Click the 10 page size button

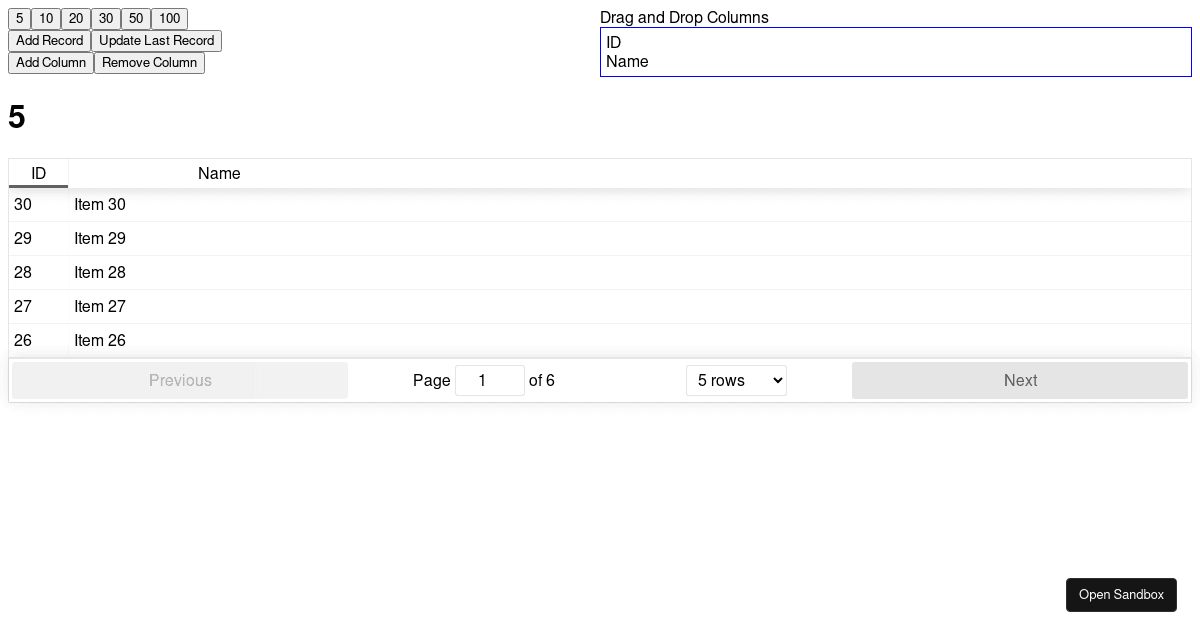(x=46, y=19)
